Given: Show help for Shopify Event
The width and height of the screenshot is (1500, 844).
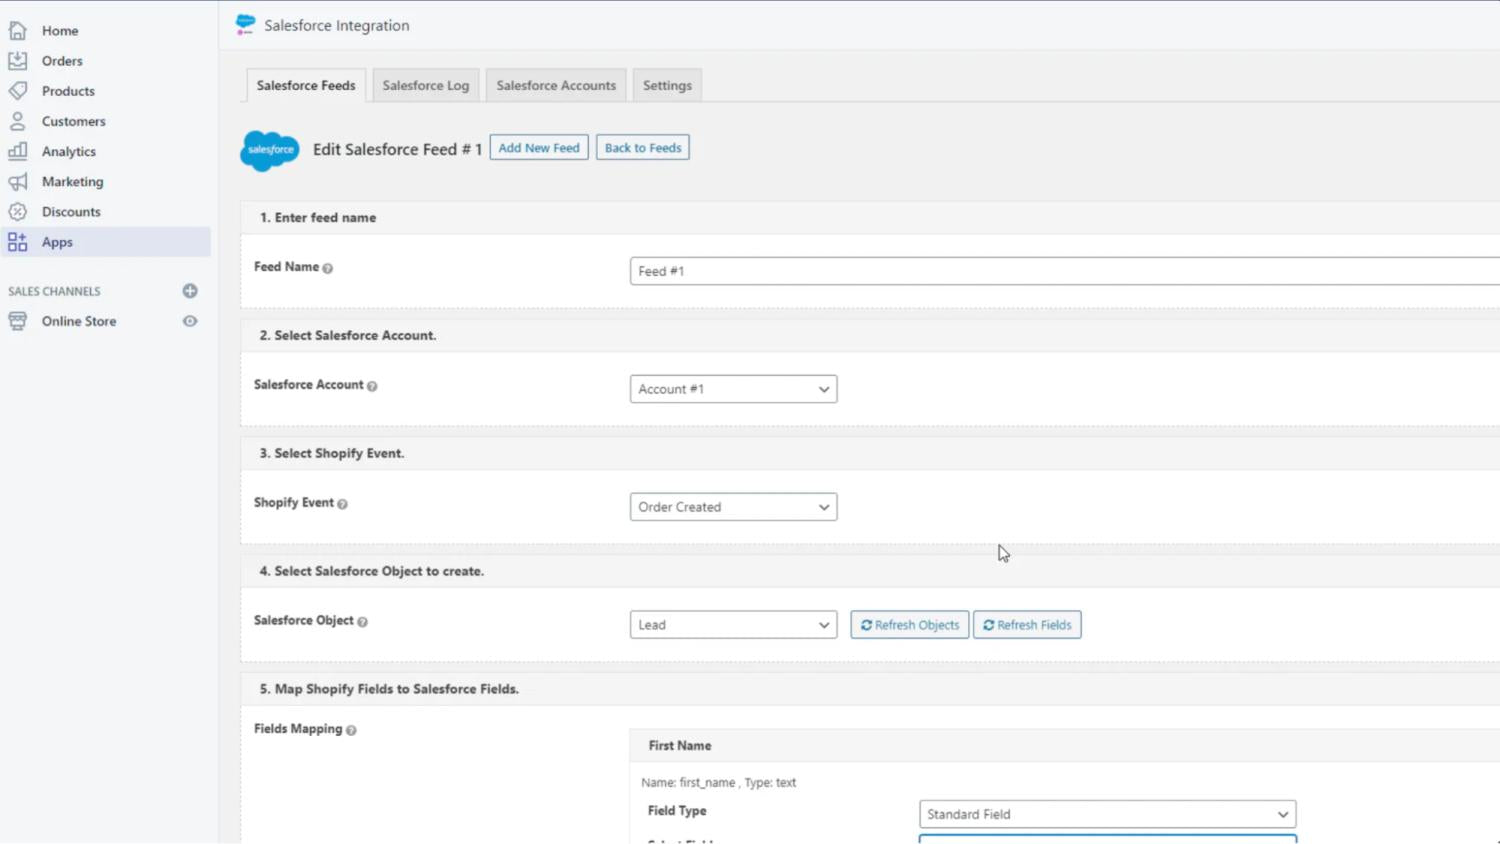Looking at the screenshot, I should pos(342,504).
